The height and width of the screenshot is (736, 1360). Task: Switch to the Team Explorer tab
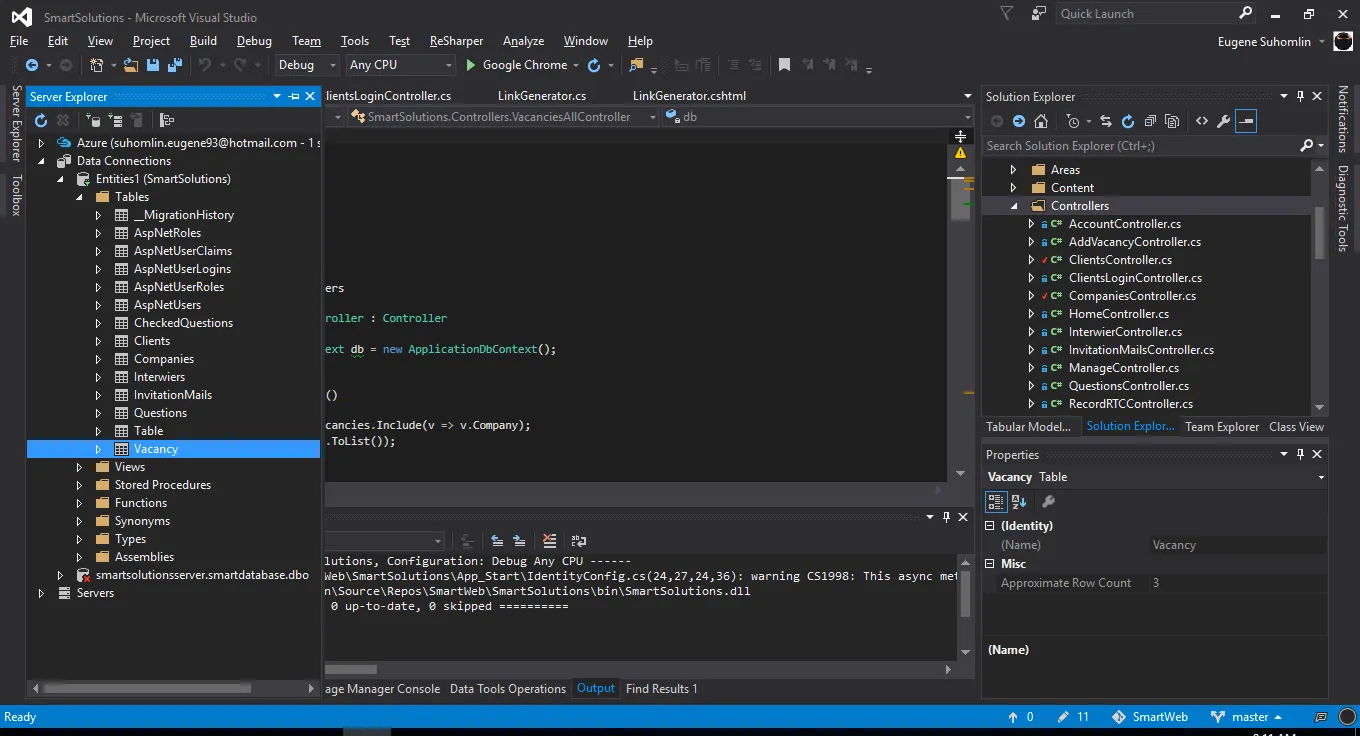click(x=1222, y=427)
